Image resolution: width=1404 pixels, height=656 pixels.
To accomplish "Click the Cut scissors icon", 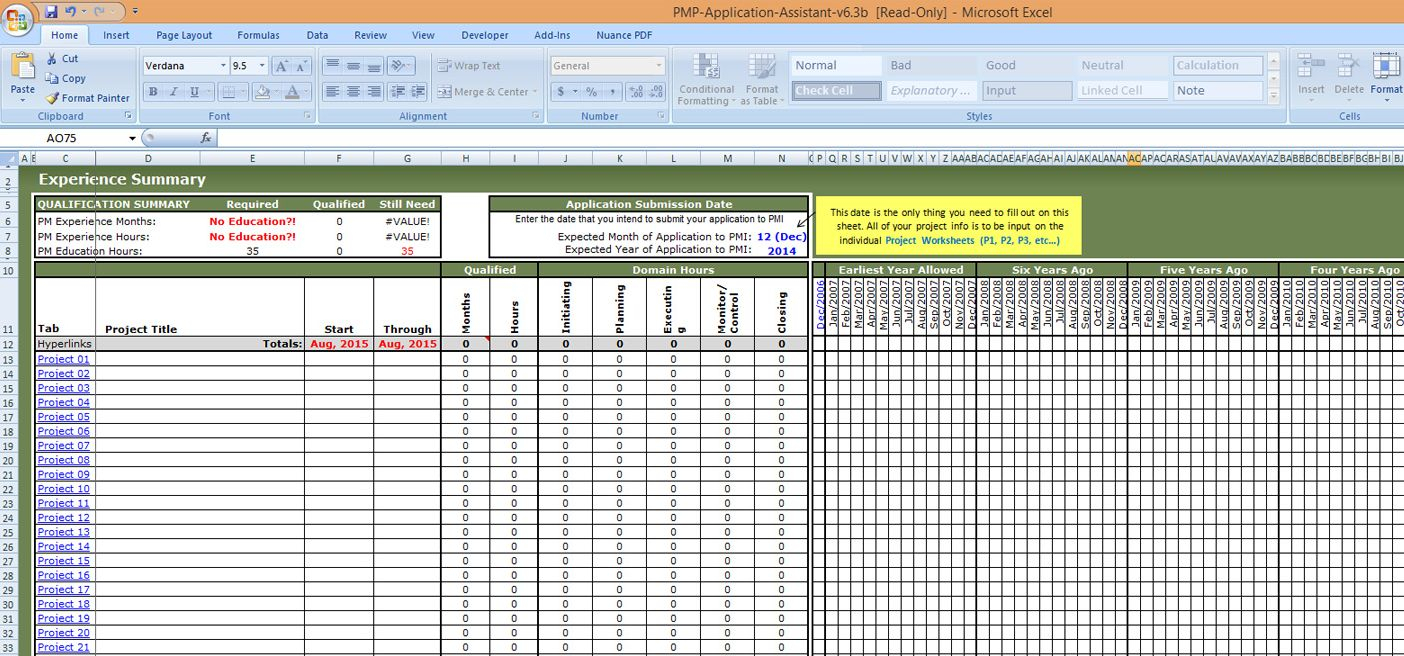I will point(52,59).
